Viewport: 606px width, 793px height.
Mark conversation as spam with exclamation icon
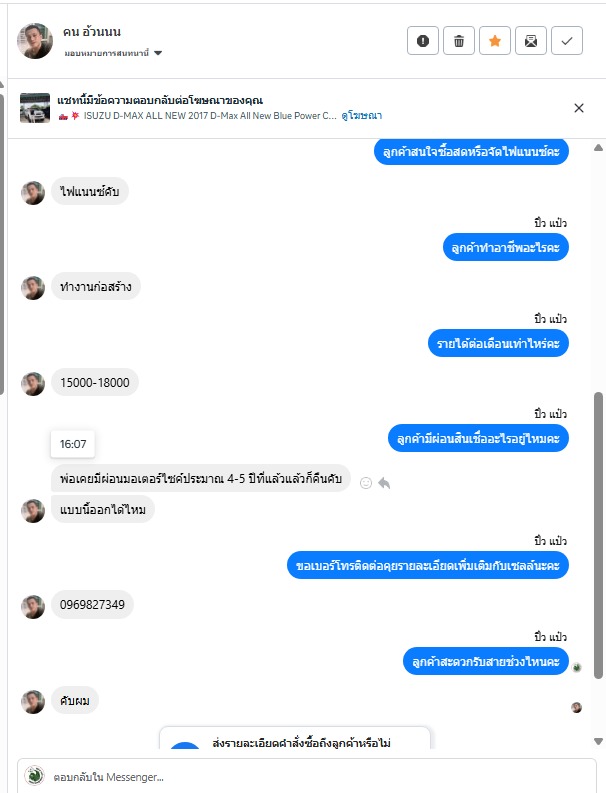(x=422, y=40)
